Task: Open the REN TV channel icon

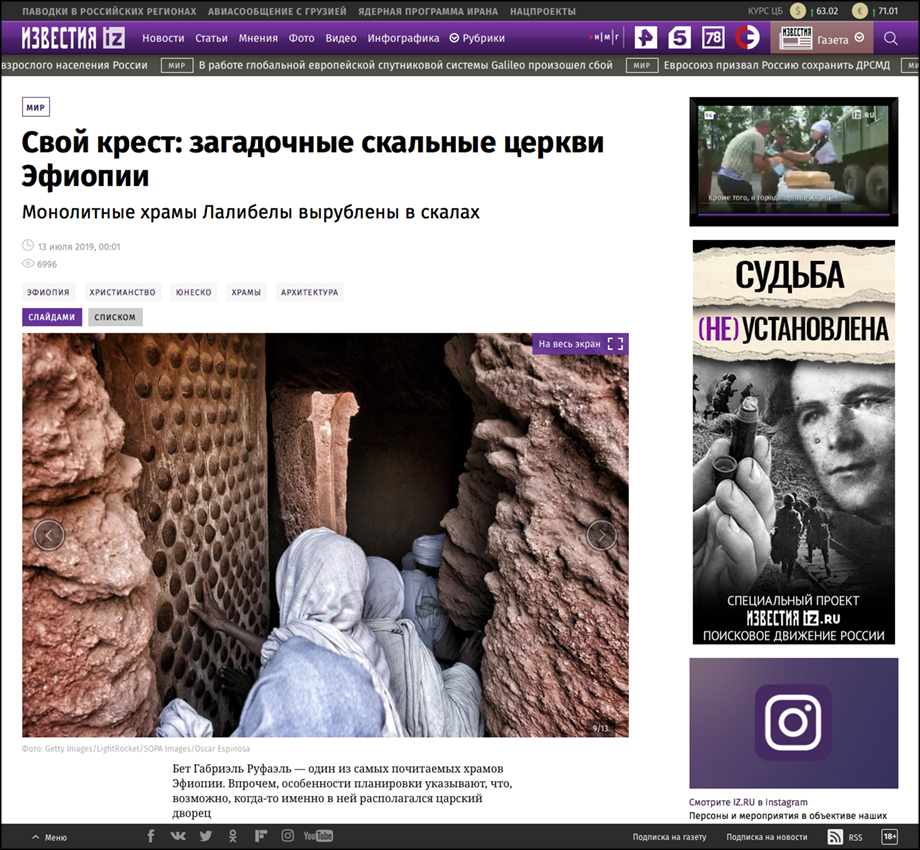Action: coord(646,38)
